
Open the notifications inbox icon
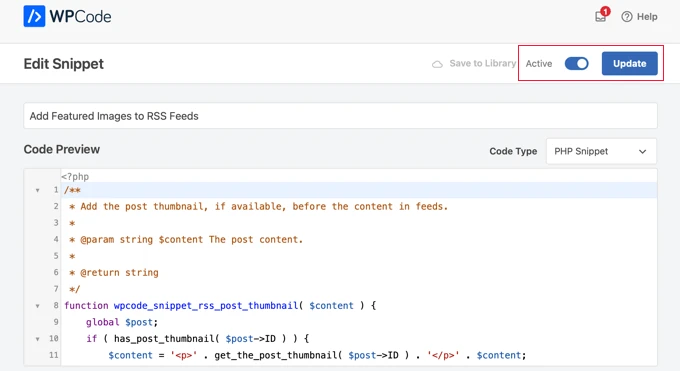[601, 16]
